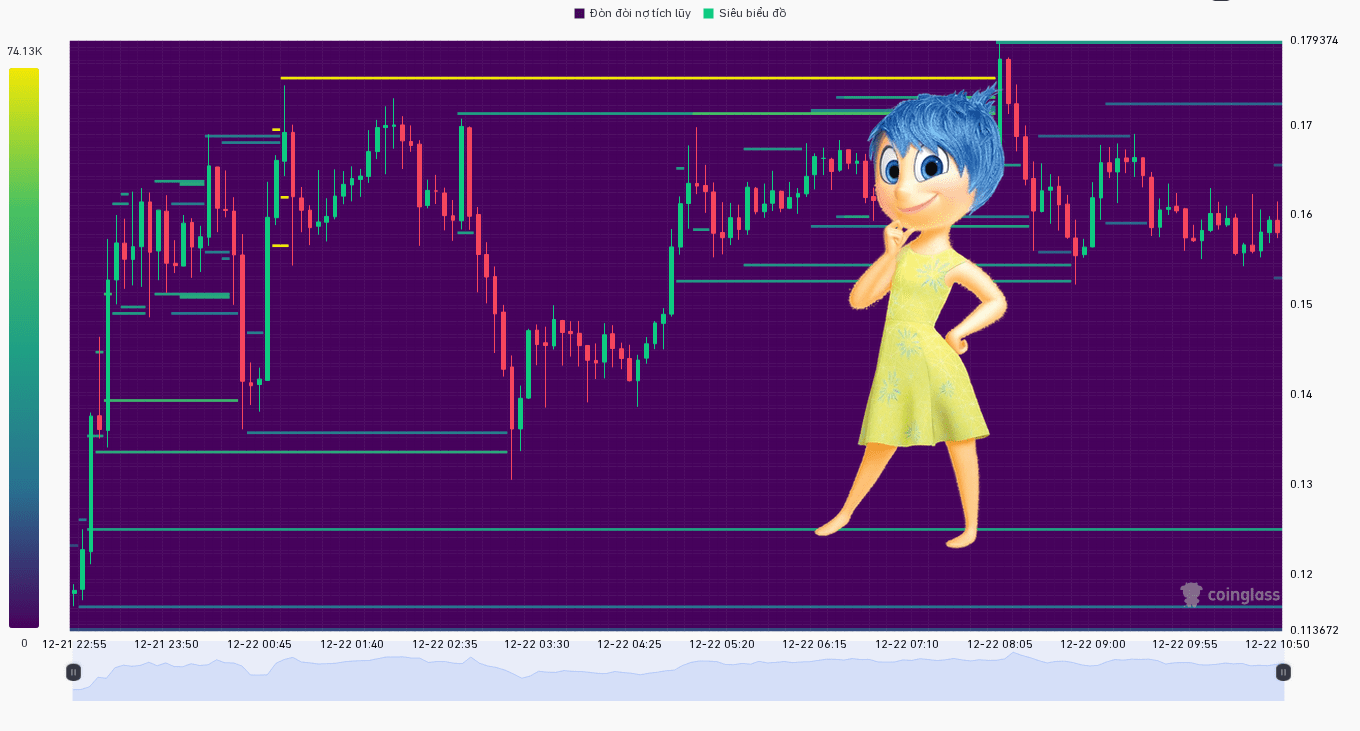Image resolution: width=1360 pixels, height=731 pixels.
Task: Click the 12-21 22:55 time label
Action: pos(74,644)
